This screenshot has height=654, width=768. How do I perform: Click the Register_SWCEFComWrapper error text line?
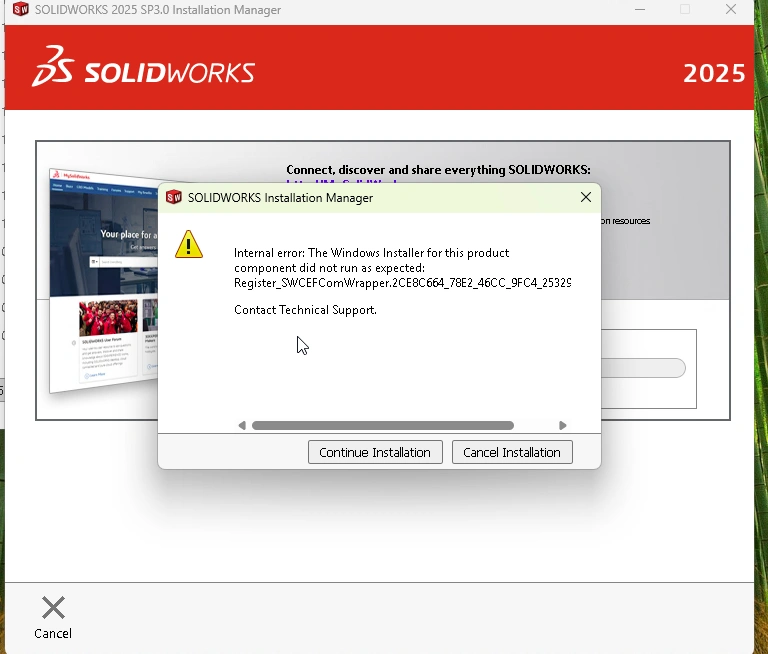click(x=403, y=283)
